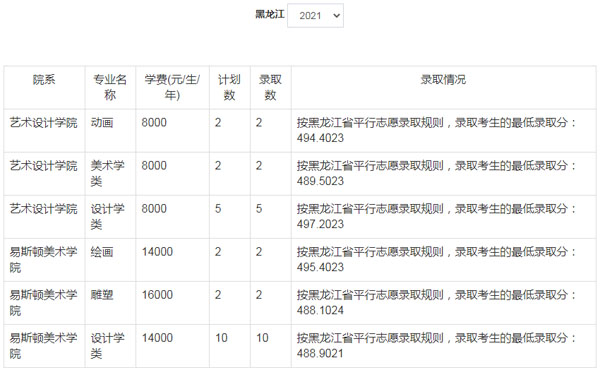
Task: Select the 绘画 major cell
Action: tap(110, 260)
